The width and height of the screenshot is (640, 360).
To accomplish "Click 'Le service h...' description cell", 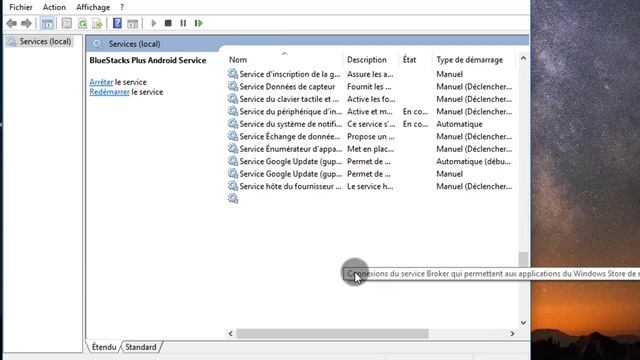I will click(x=370, y=186).
